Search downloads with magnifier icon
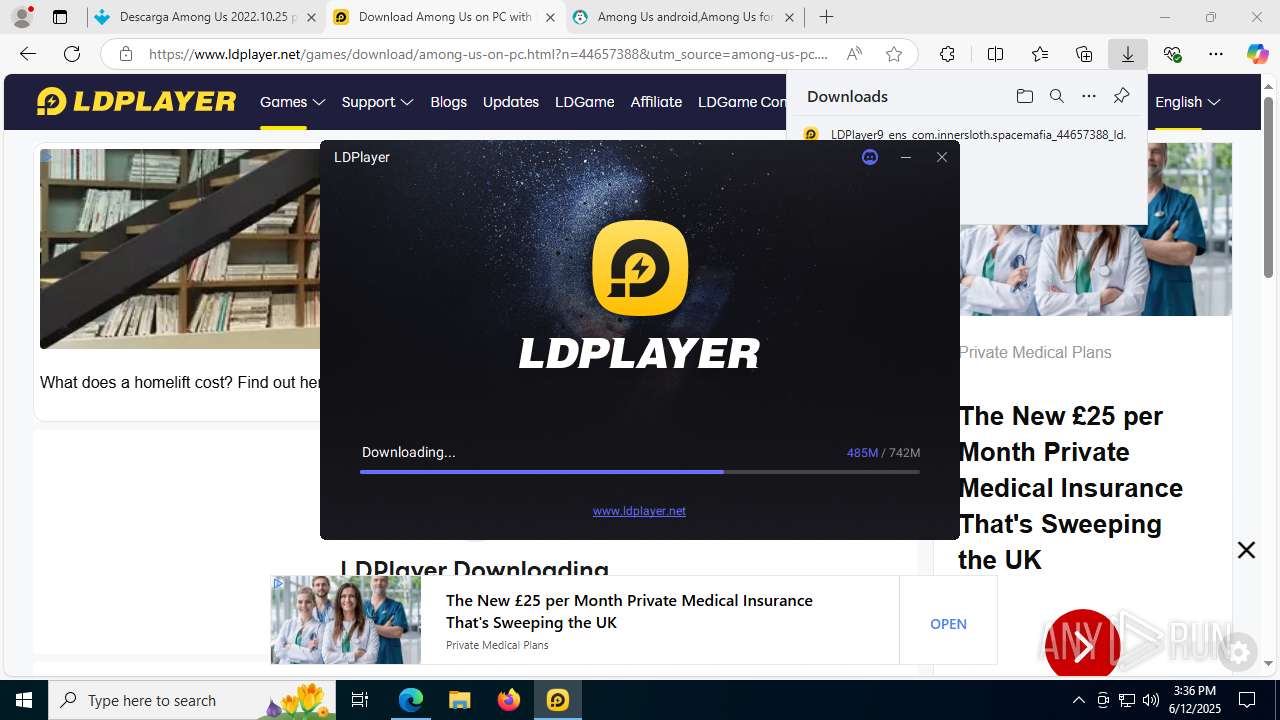 click(1056, 96)
